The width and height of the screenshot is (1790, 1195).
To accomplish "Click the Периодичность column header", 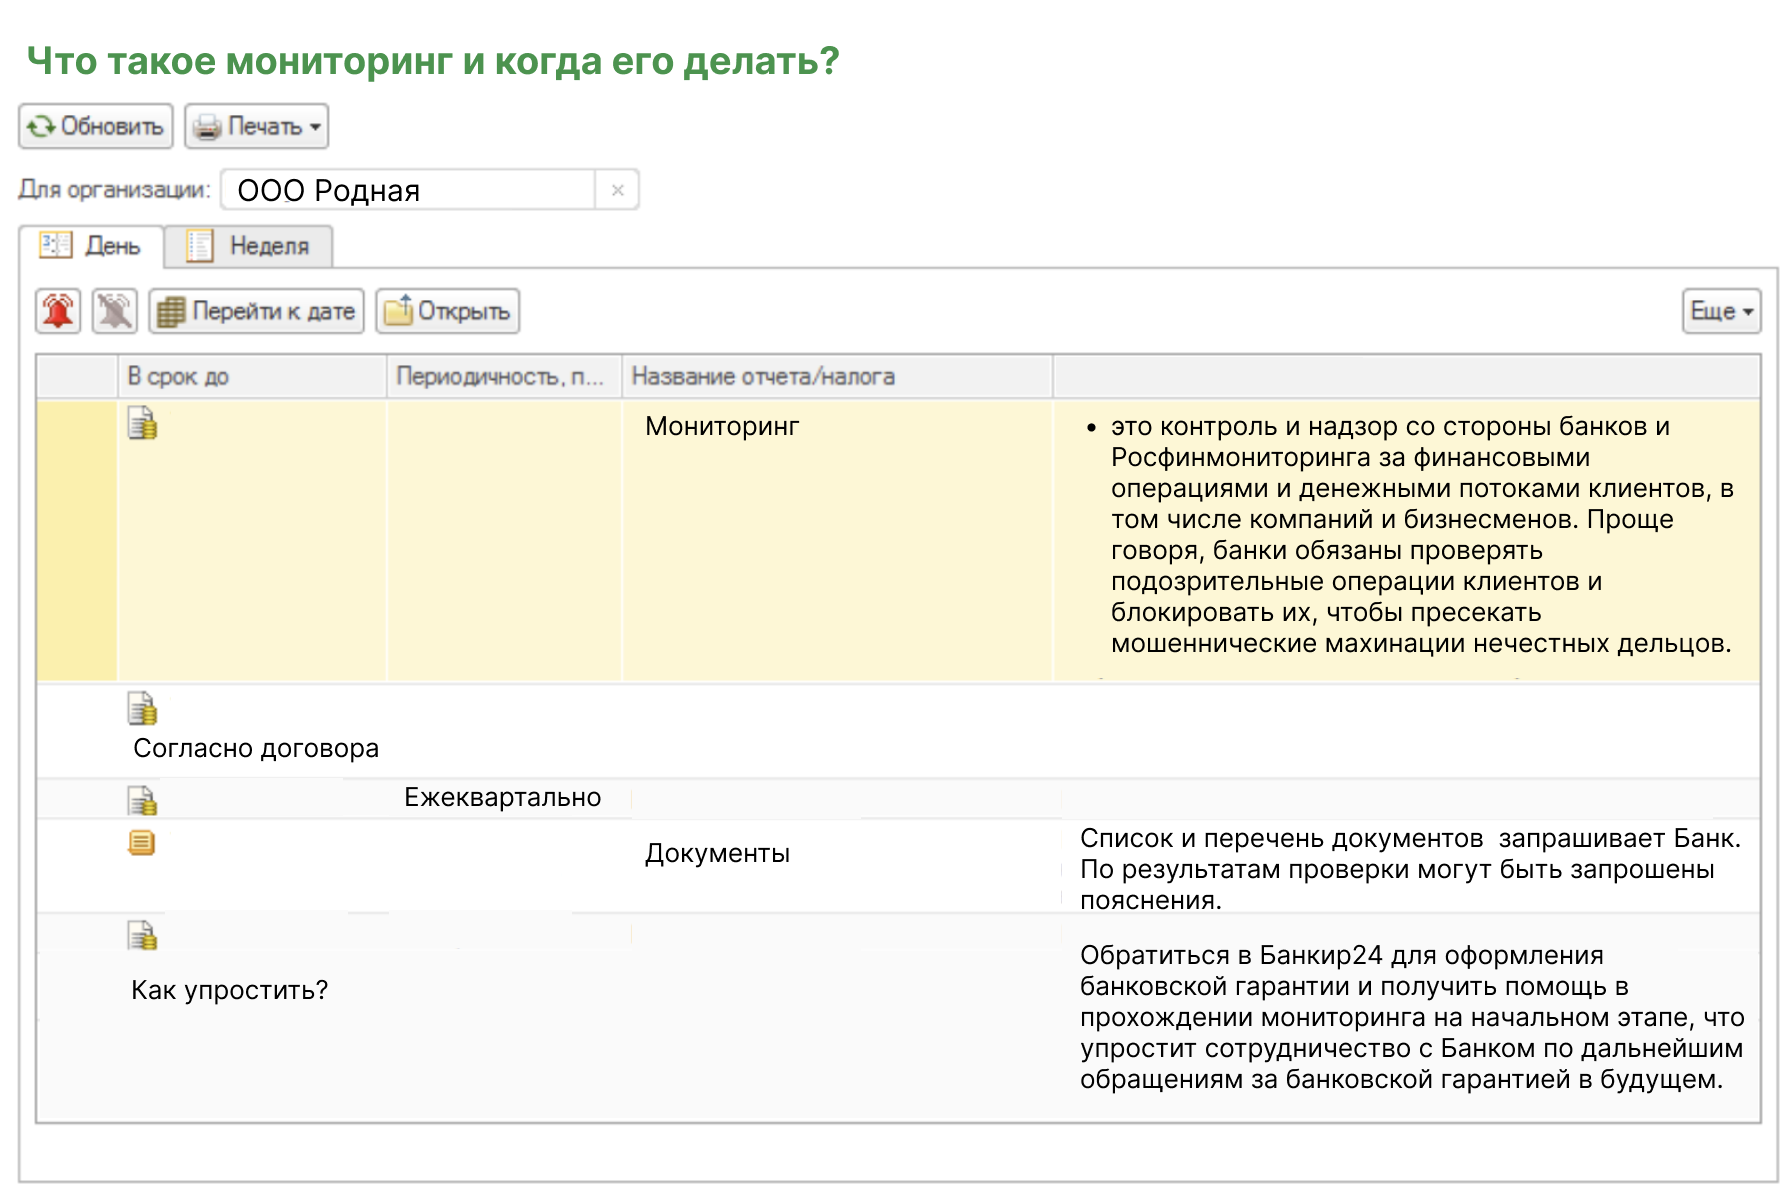I will pyautogui.click(x=503, y=377).
